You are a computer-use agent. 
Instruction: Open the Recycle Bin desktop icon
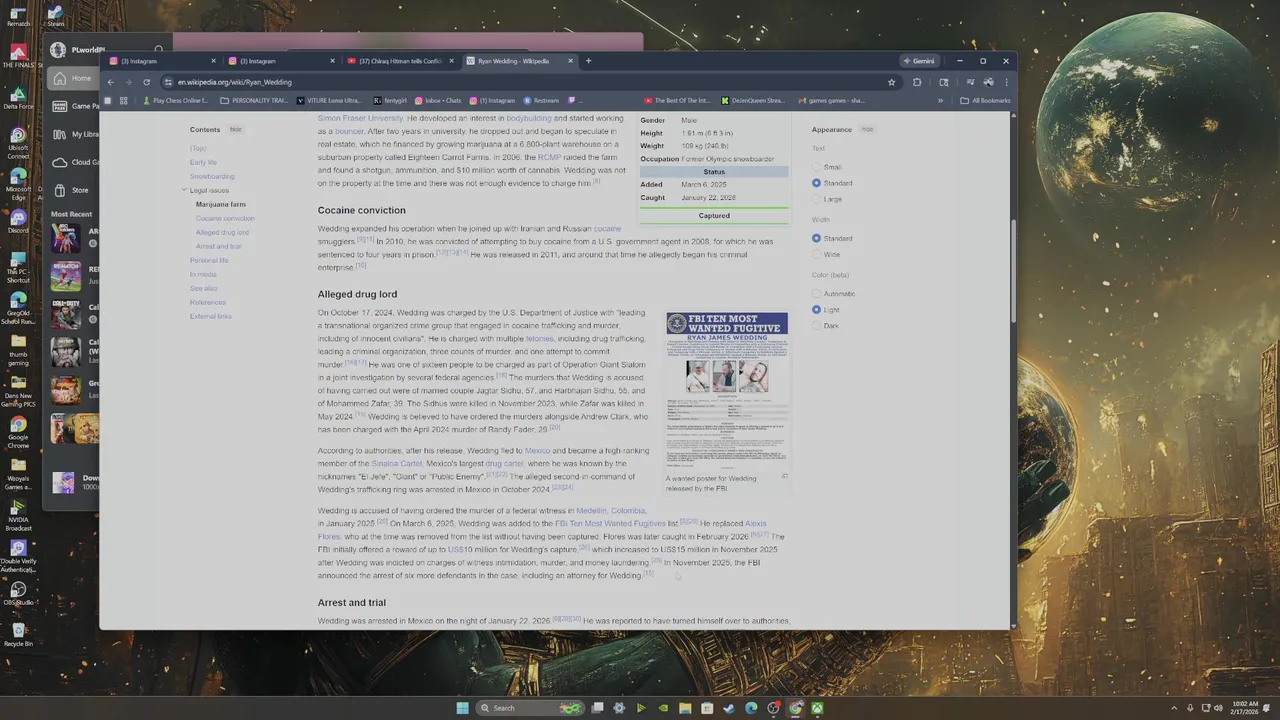click(17, 635)
